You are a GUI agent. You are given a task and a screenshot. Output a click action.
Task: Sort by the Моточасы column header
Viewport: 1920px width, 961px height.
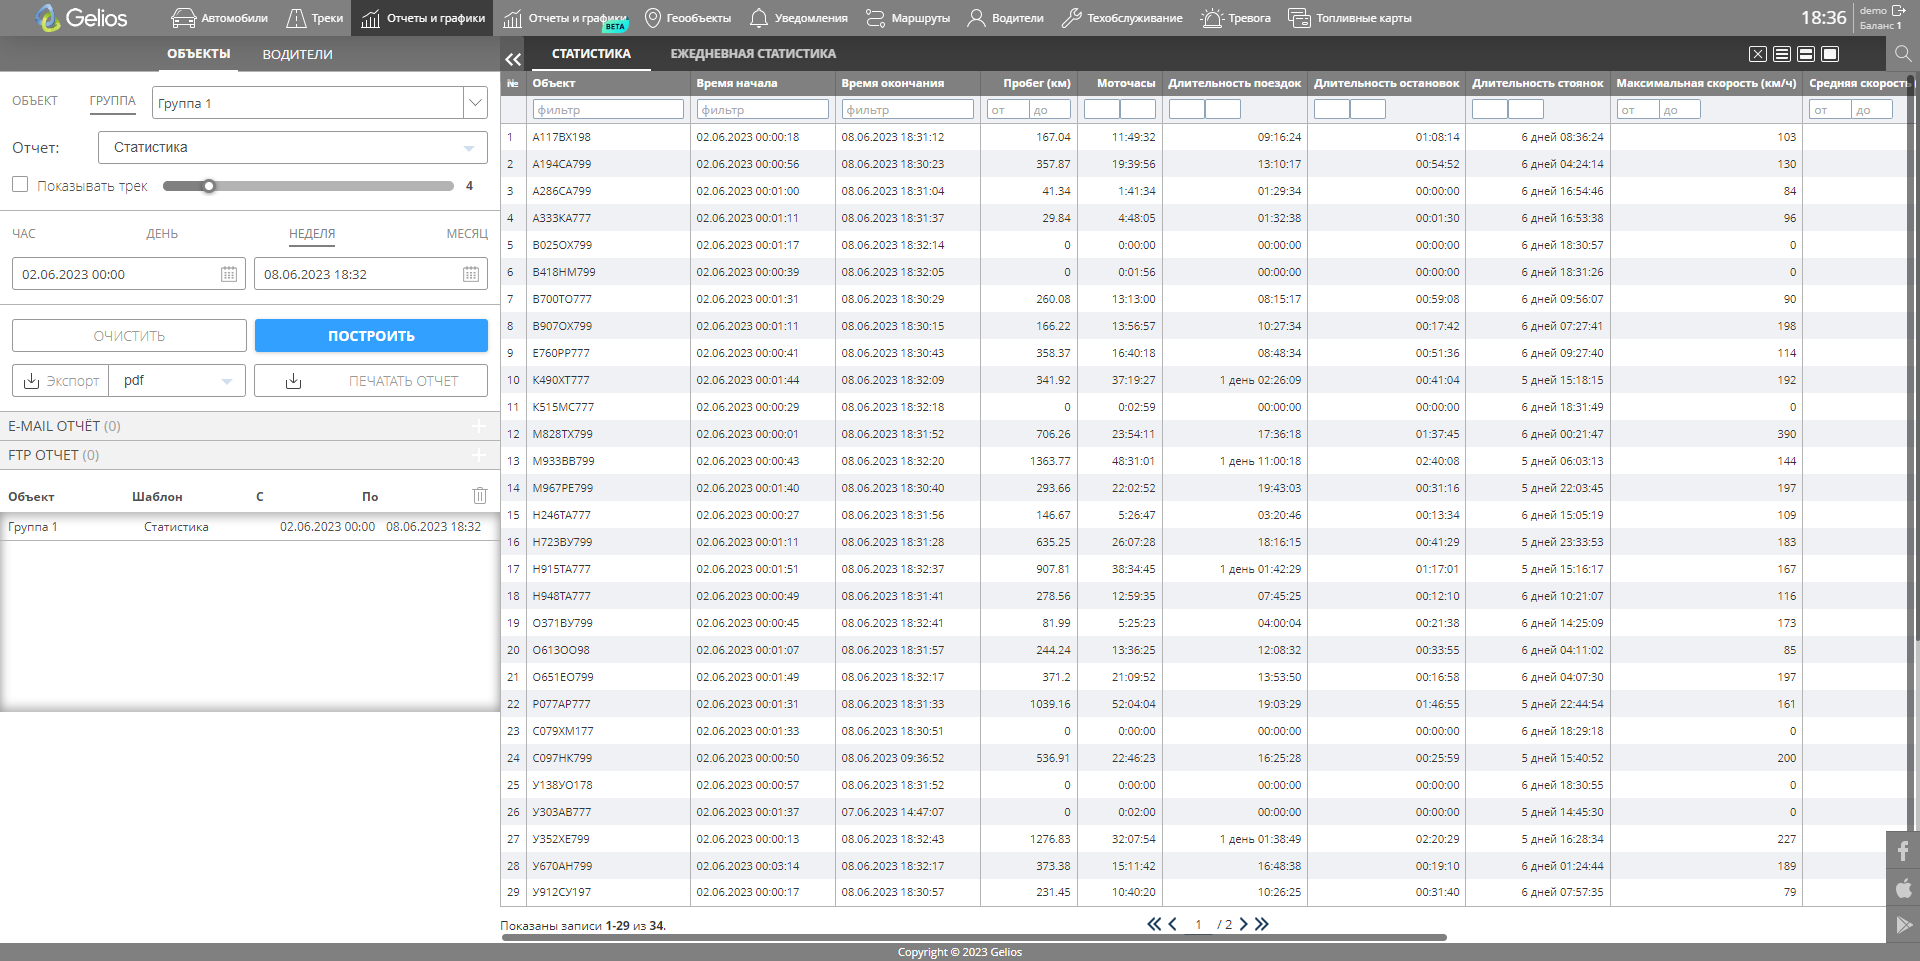pos(1126,83)
